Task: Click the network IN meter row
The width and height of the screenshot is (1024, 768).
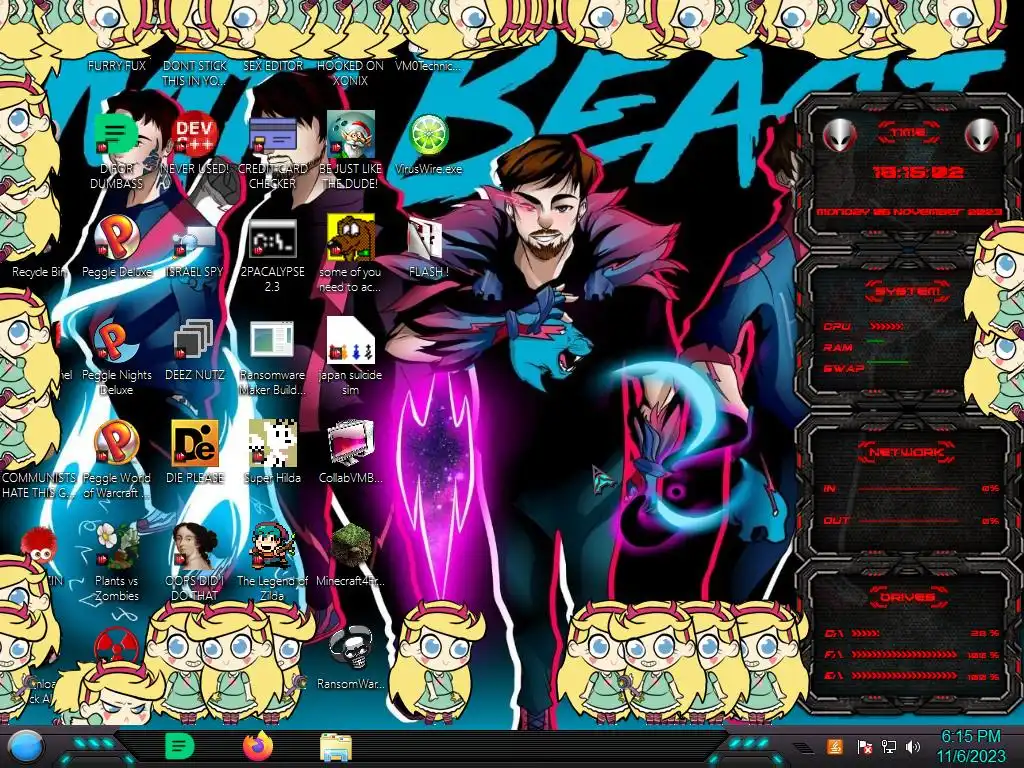Action: click(912, 488)
